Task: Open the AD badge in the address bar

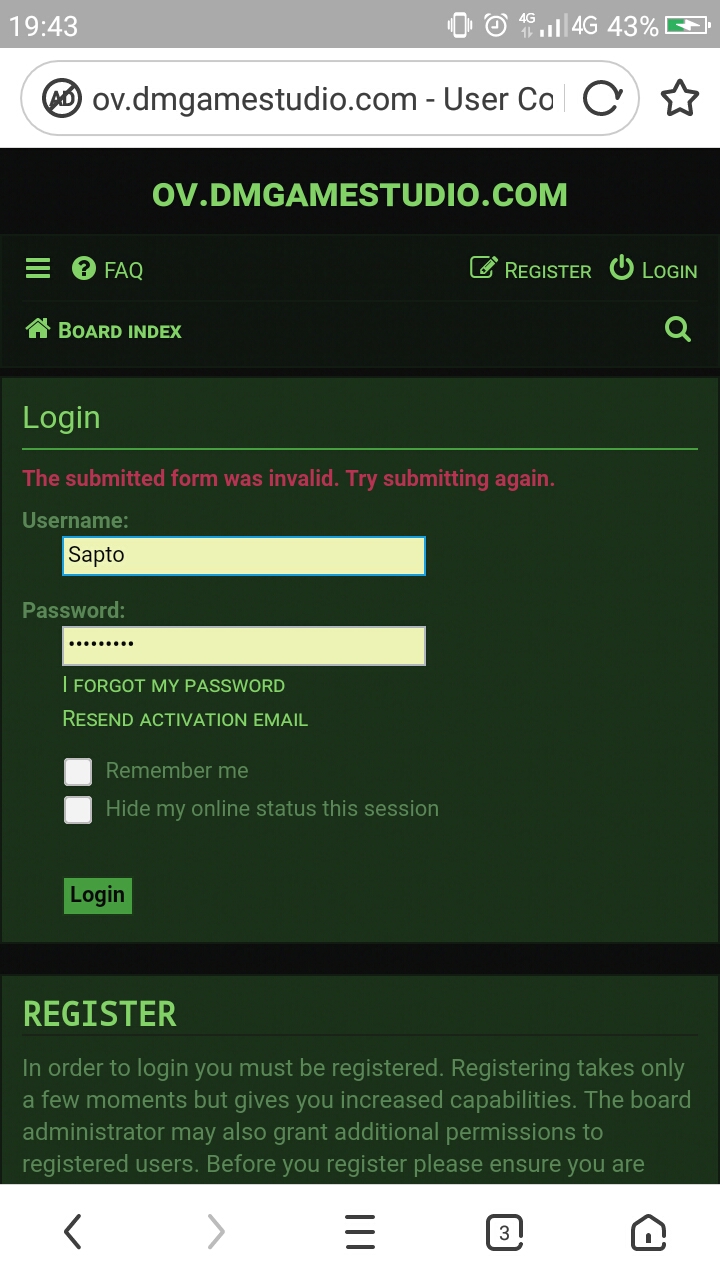Action: [61, 98]
